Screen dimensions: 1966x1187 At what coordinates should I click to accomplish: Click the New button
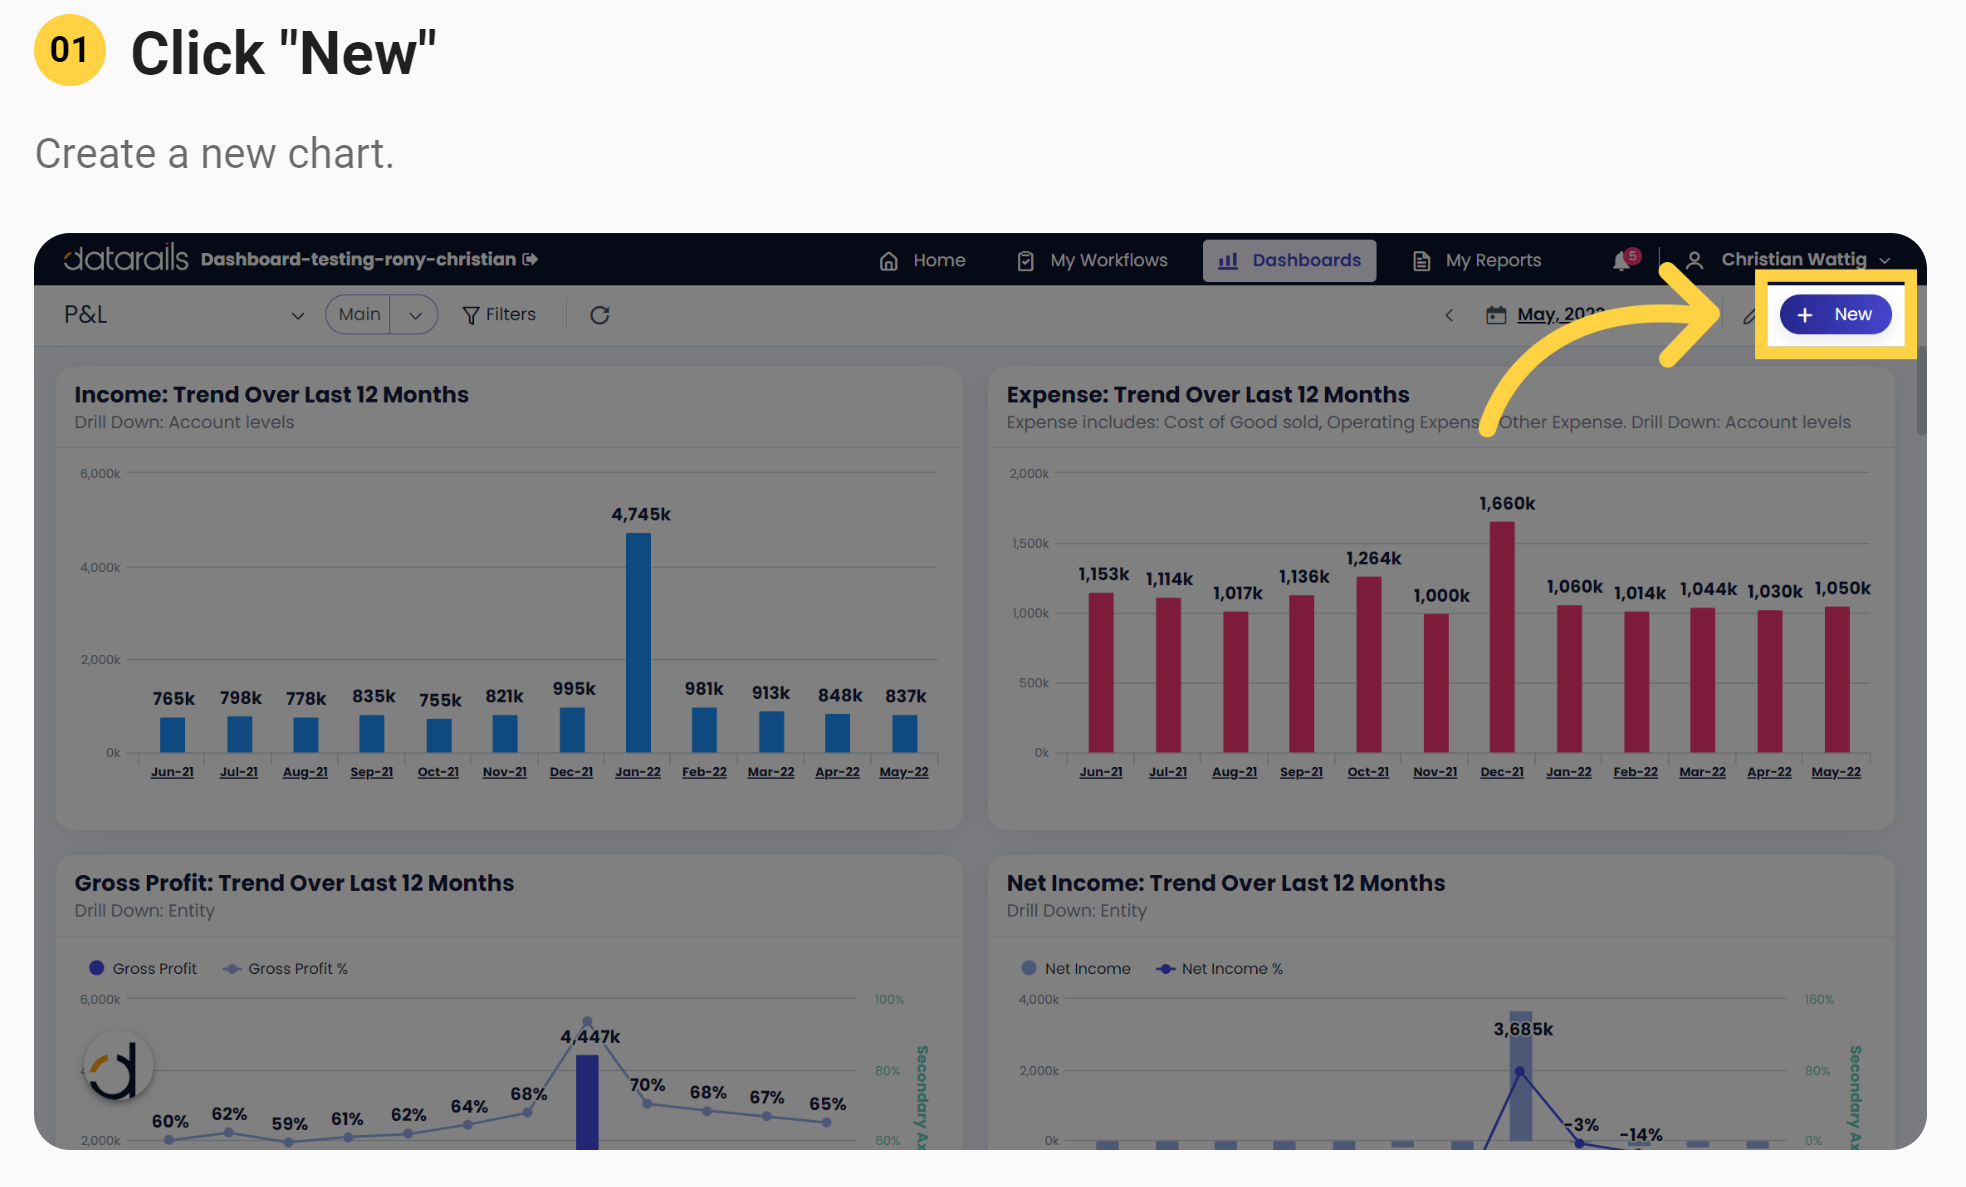pyautogui.click(x=1835, y=314)
